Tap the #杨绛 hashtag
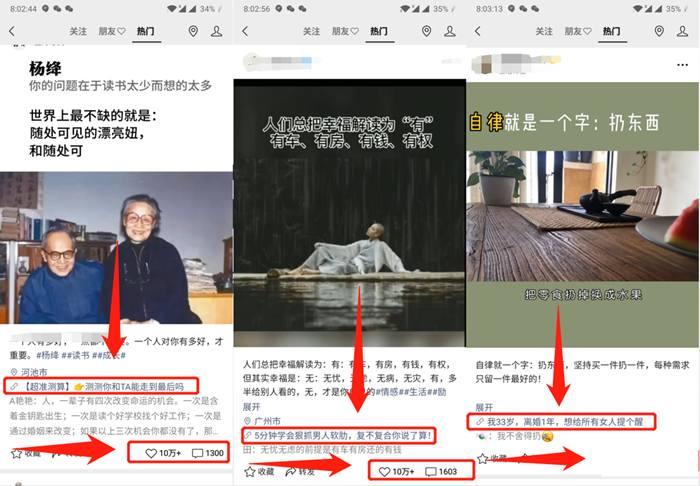700x486 pixels. (48, 355)
